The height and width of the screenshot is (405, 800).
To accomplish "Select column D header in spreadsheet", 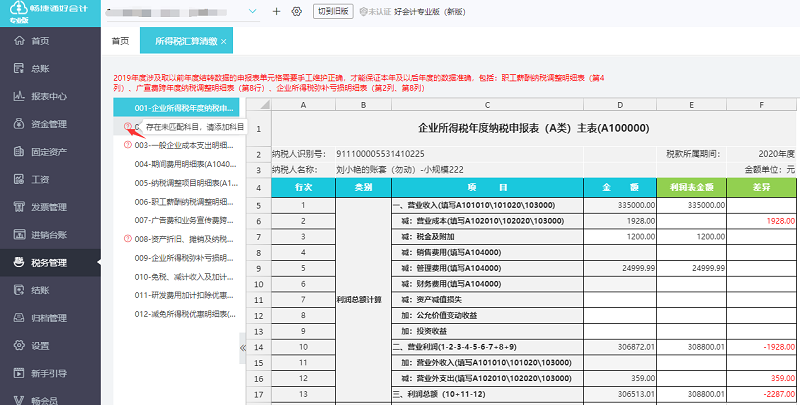I will click(620, 104).
